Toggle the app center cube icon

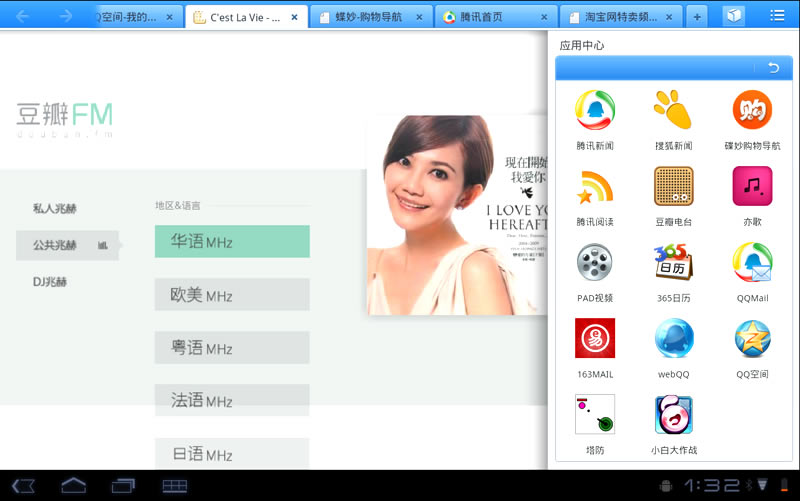click(734, 16)
